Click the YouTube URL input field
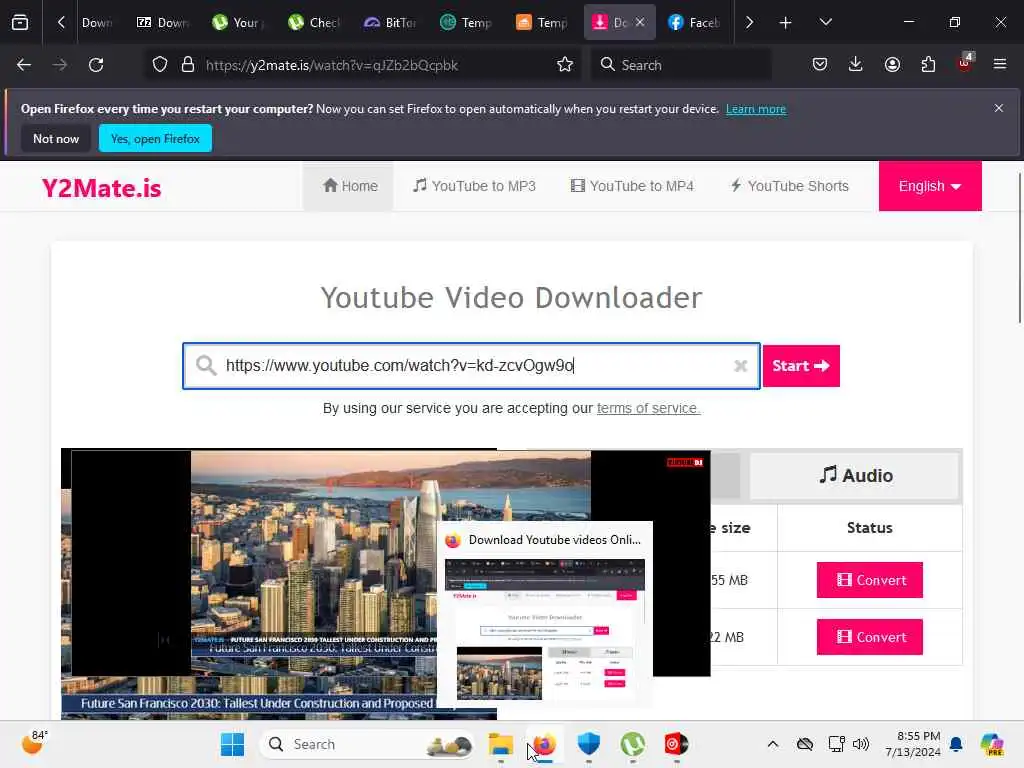Image resolution: width=1024 pixels, height=768 pixels. pos(471,366)
